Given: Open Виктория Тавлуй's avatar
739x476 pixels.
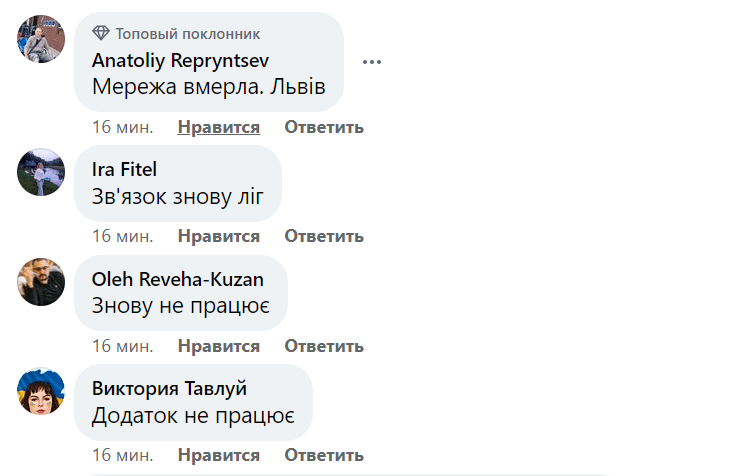Looking at the screenshot, I should tap(41, 391).
